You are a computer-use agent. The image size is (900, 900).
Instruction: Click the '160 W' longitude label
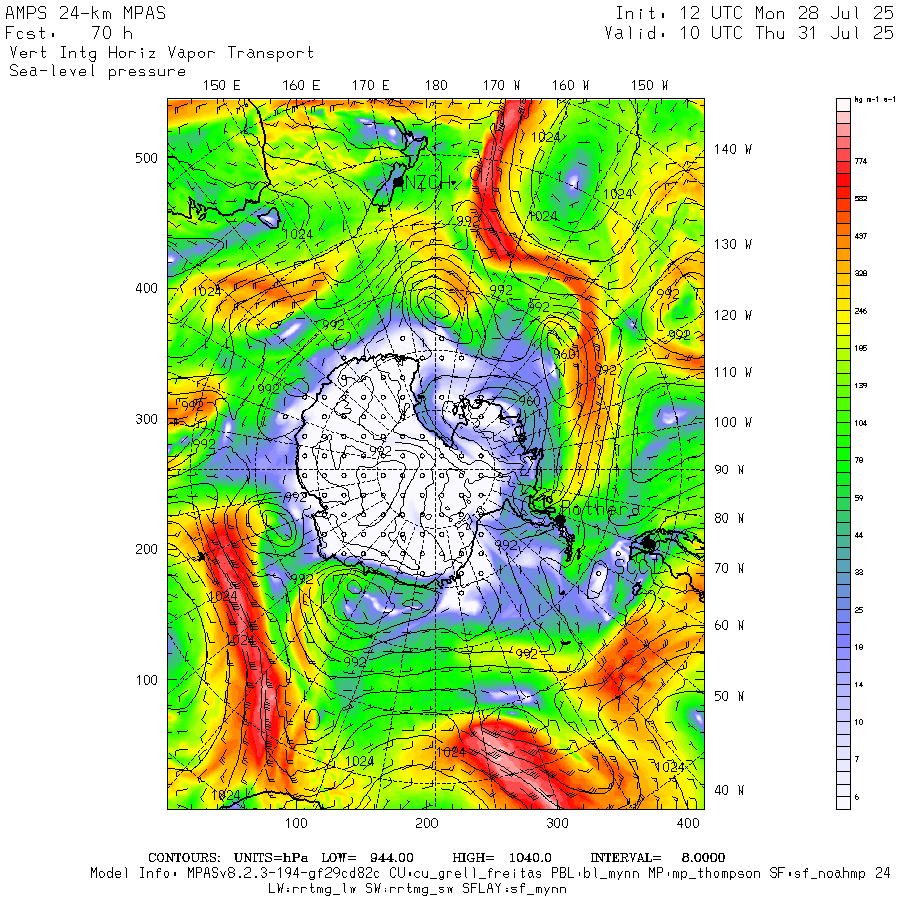(x=571, y=86)
